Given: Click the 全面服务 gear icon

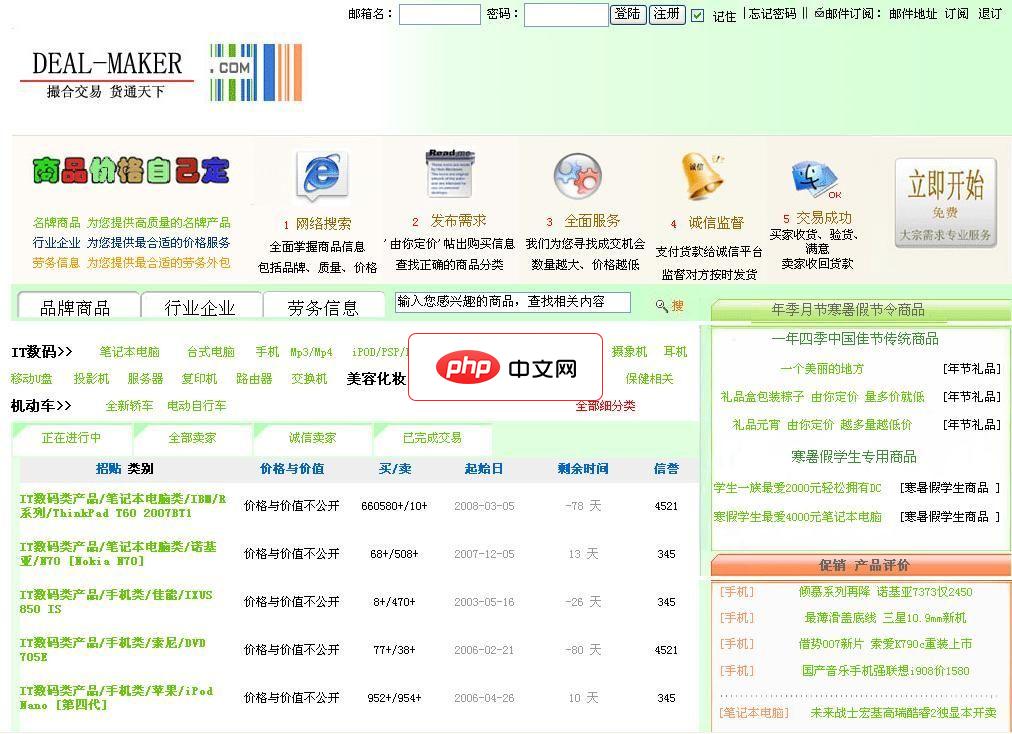Looking at the screenshot, I should [576, 176].
